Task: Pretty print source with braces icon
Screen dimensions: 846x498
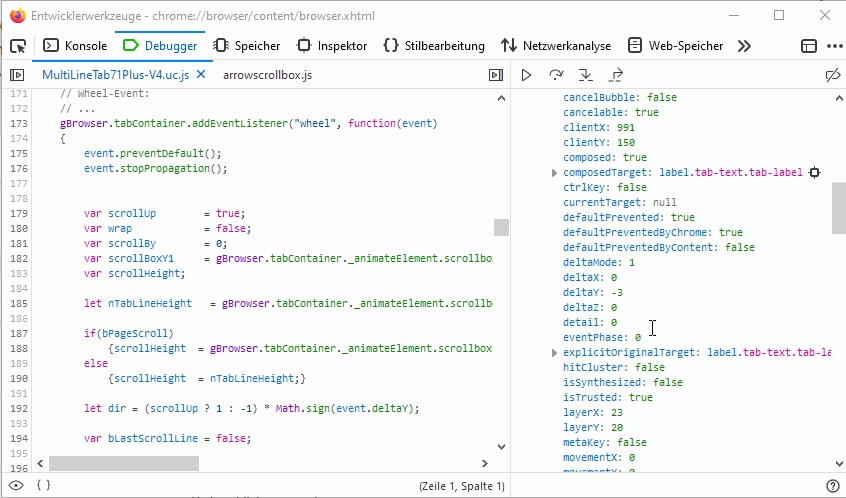Action: click(x=43, y=486)
